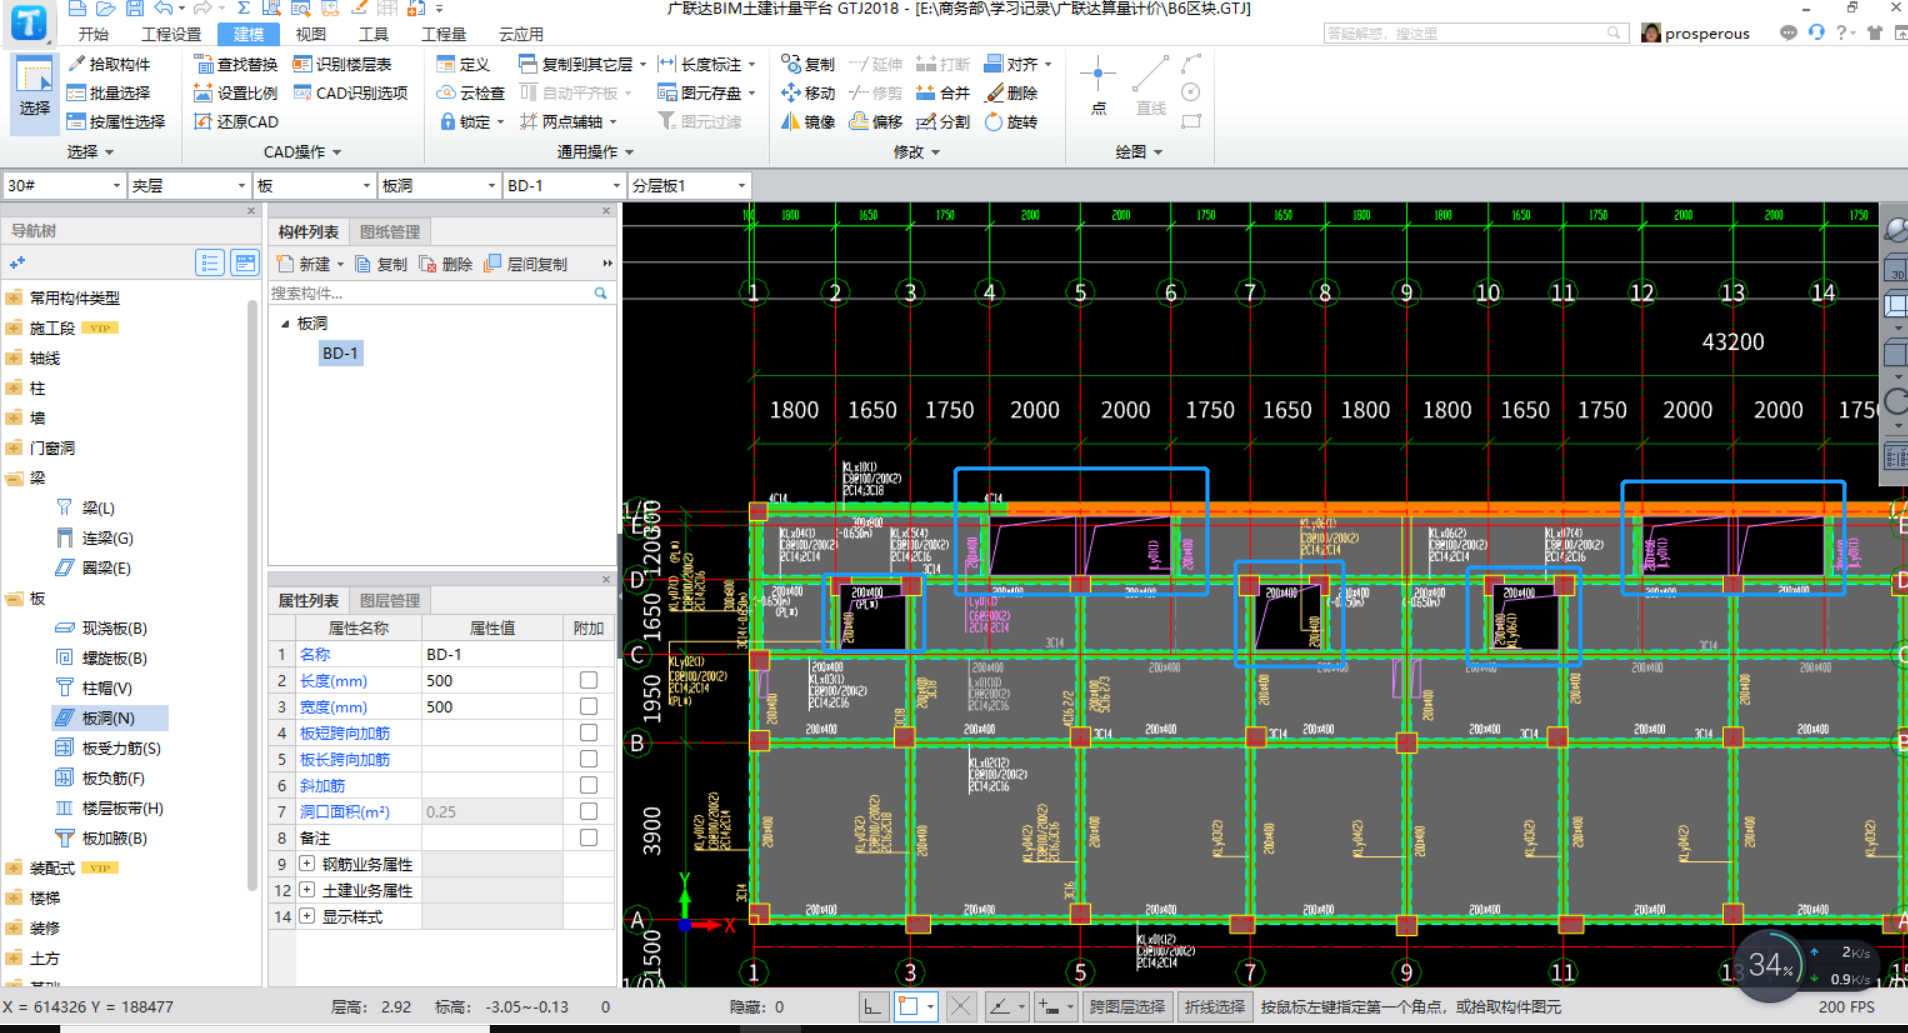Run 云检查 cloud check
Screen dimensions: 1908x1033
(x=470, y=93)
